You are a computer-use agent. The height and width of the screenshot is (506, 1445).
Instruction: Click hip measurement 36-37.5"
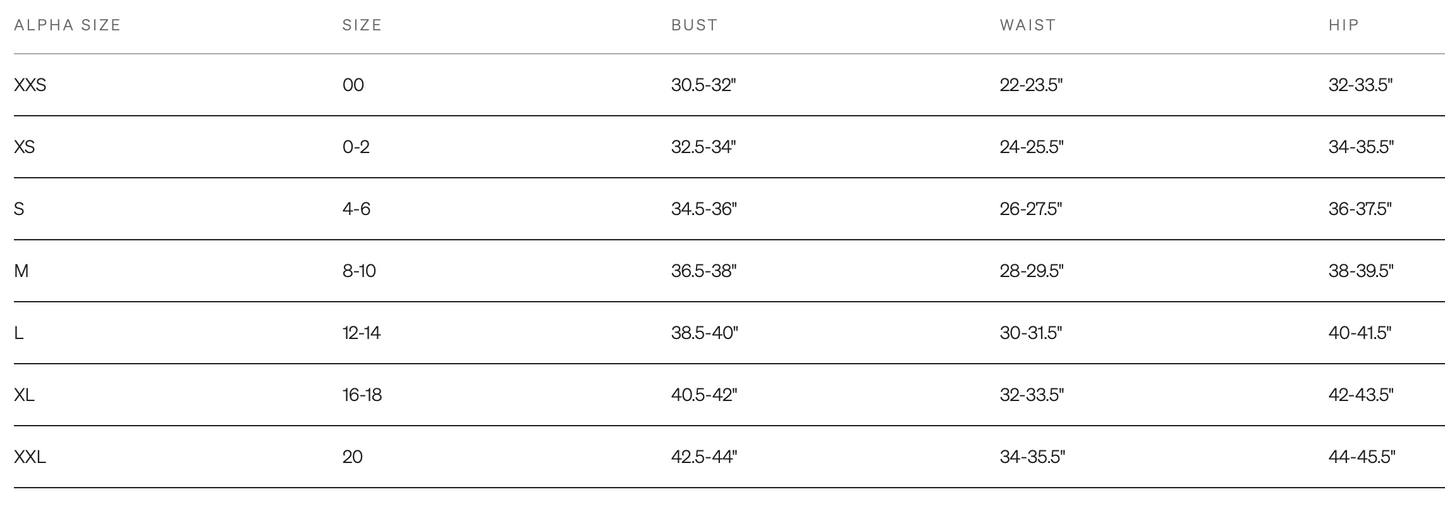click(x=1360, y=209)
